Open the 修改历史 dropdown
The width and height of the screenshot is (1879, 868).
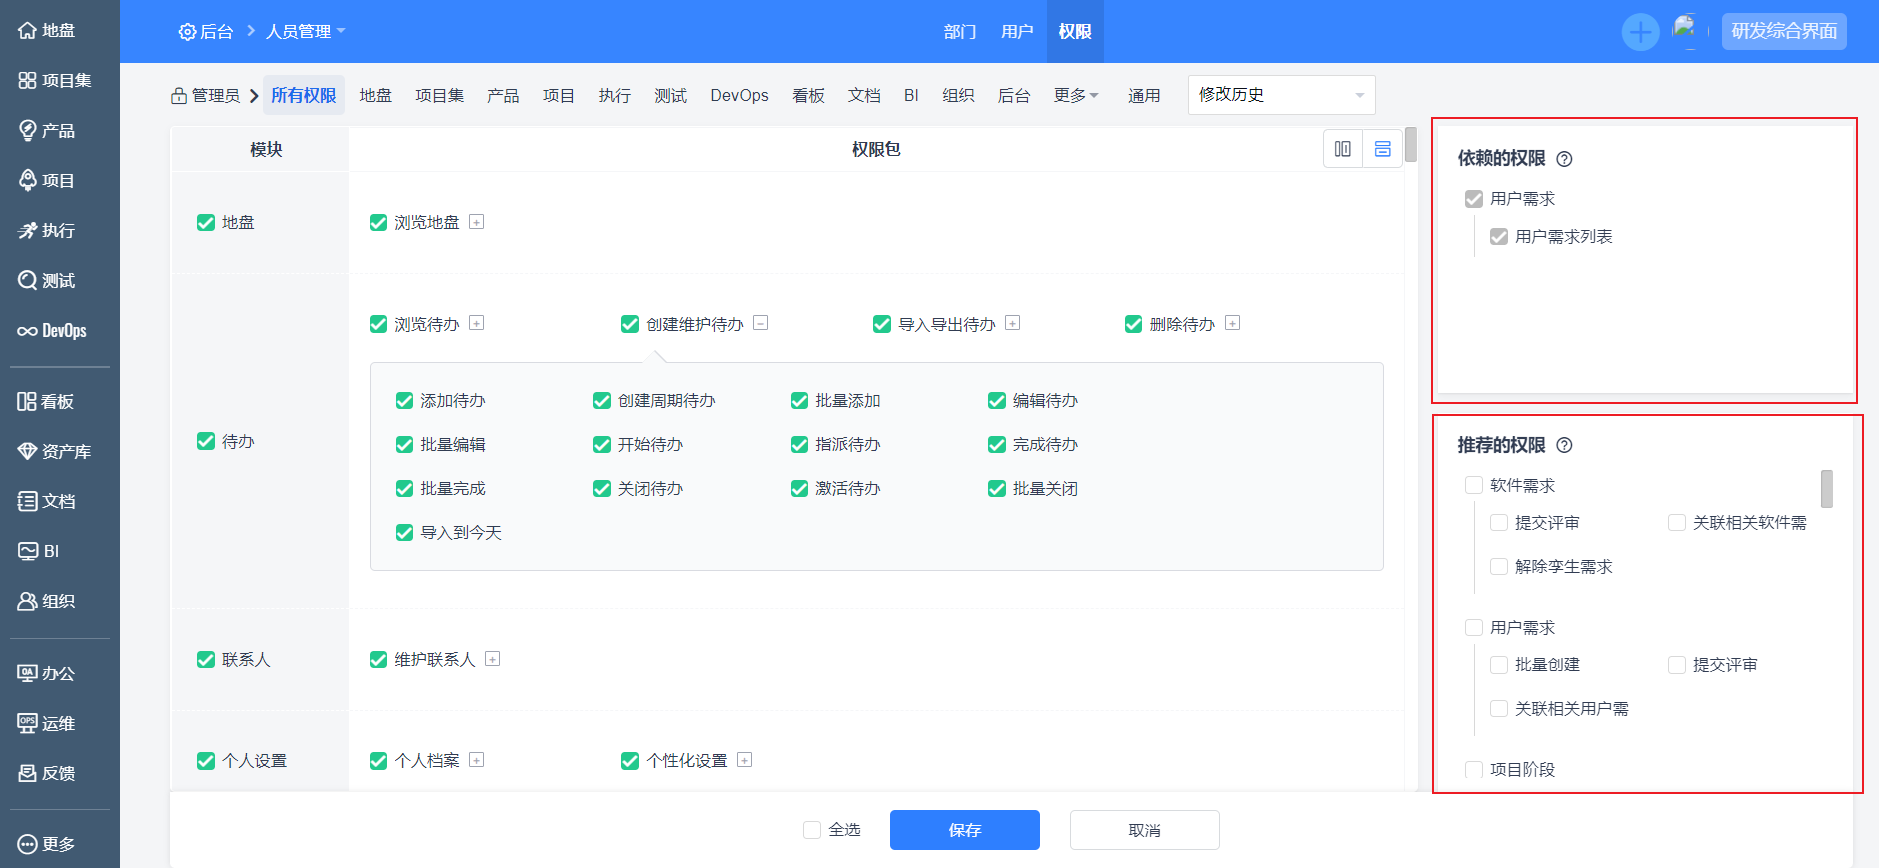point(1281,95)
